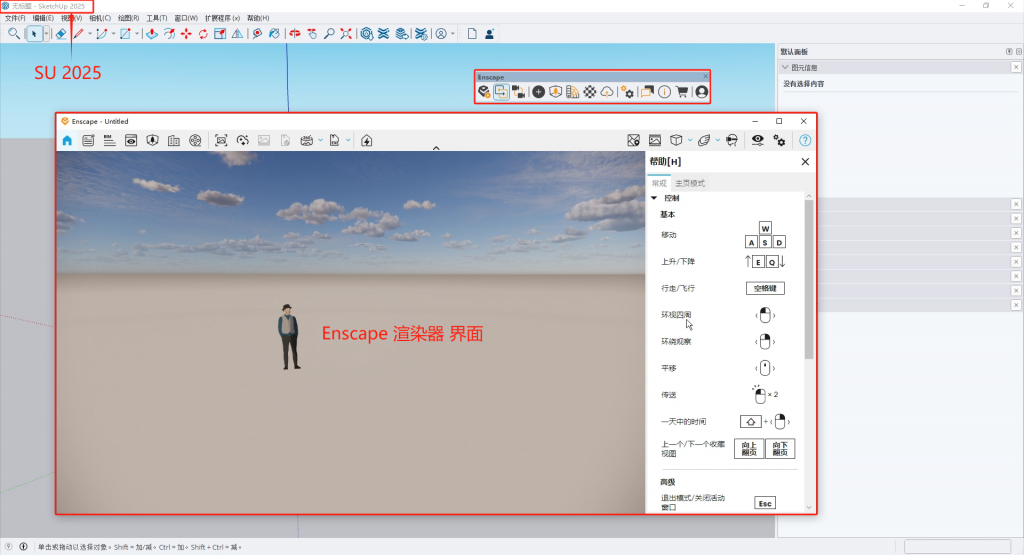Choose the Pan hand tool

(x=312, y=34)
